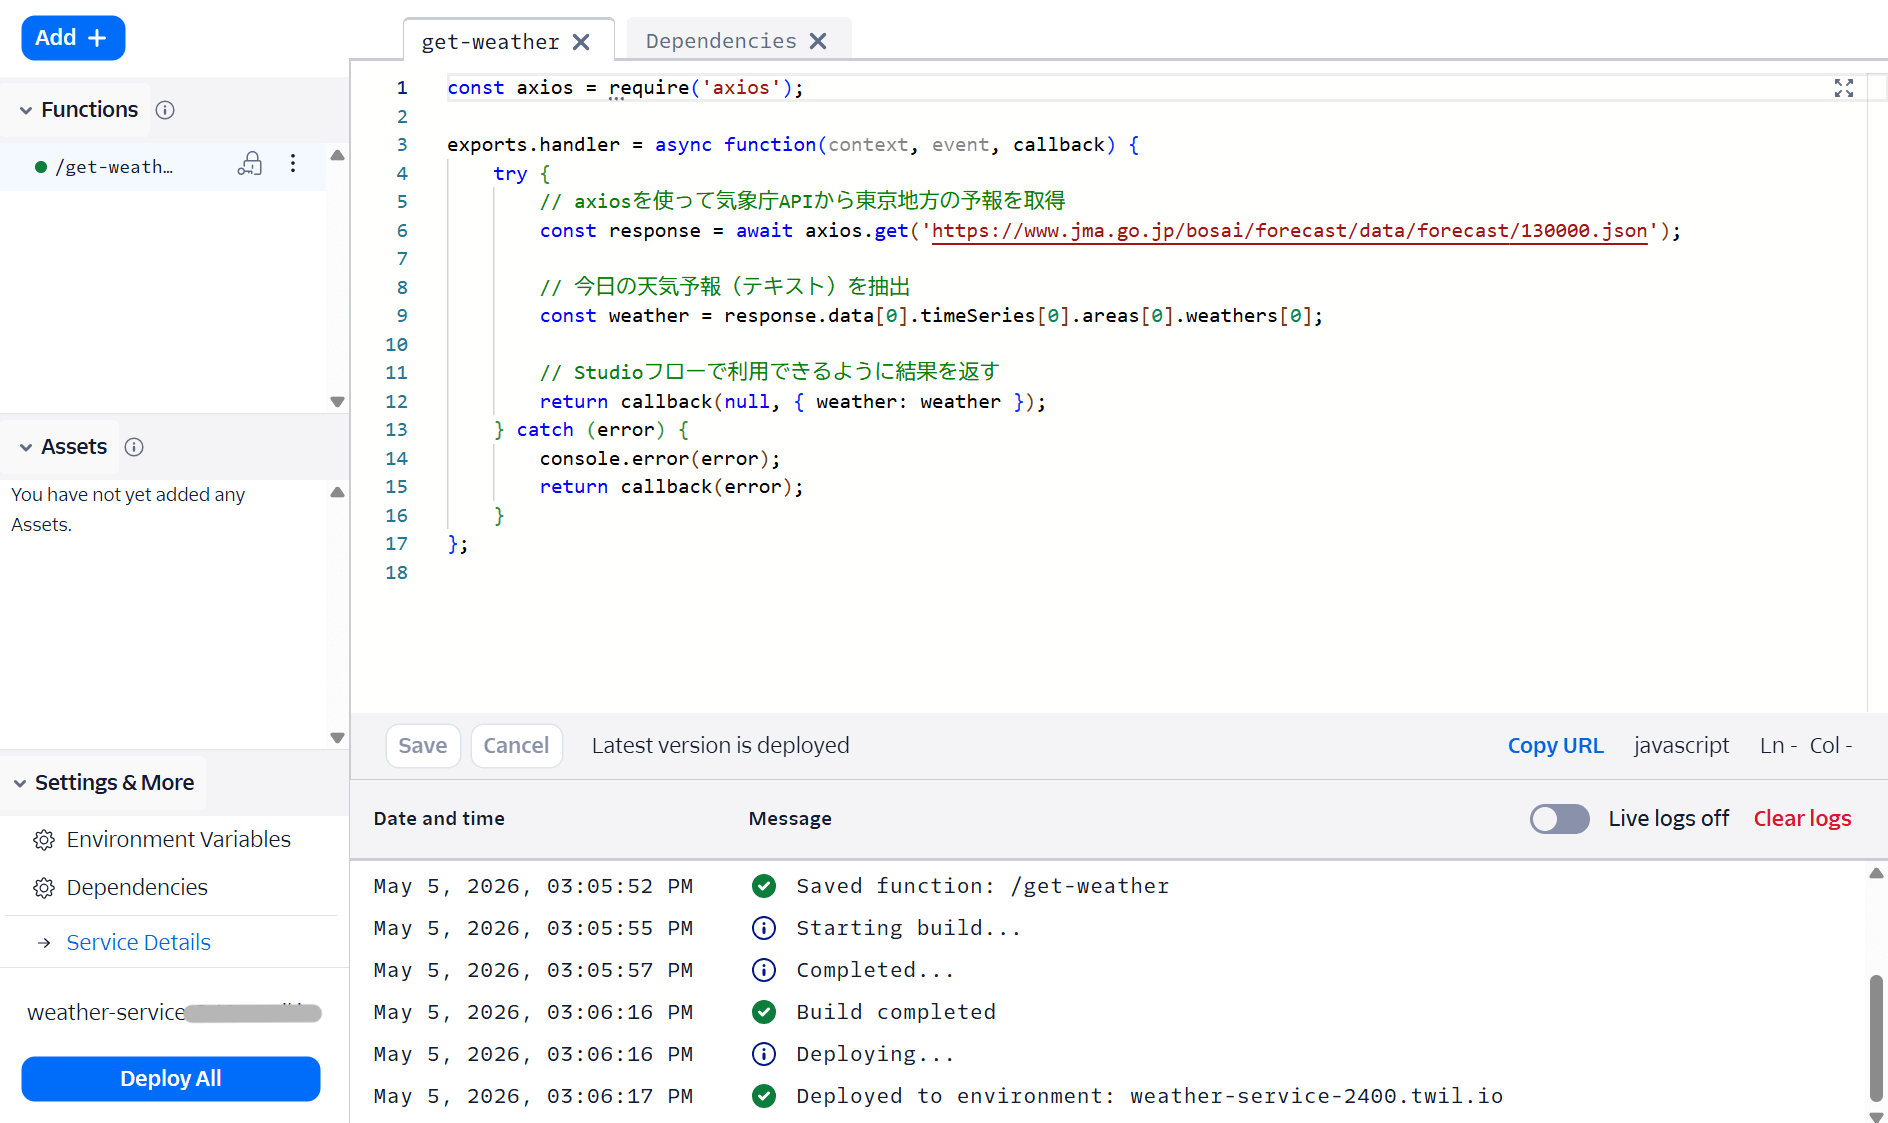Place cursor on line 1 require('axios') code

coord(706,88)
